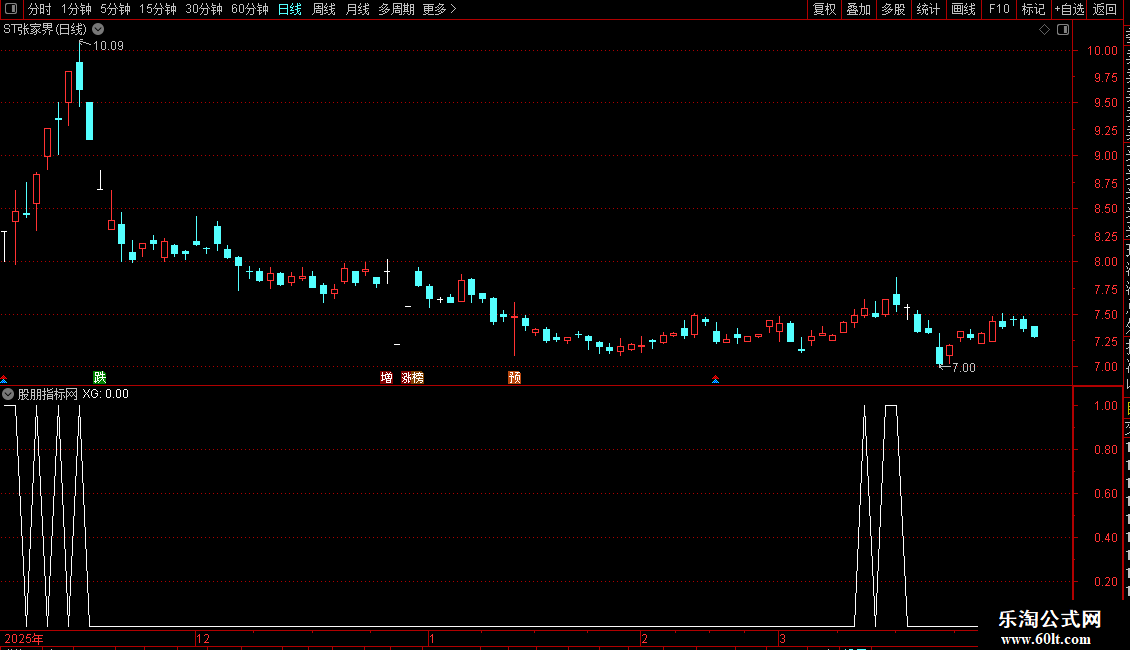This screenshot has width=1130, height=650.
Task: Click the 复权 adjustment button
Action: pos(824,9)
